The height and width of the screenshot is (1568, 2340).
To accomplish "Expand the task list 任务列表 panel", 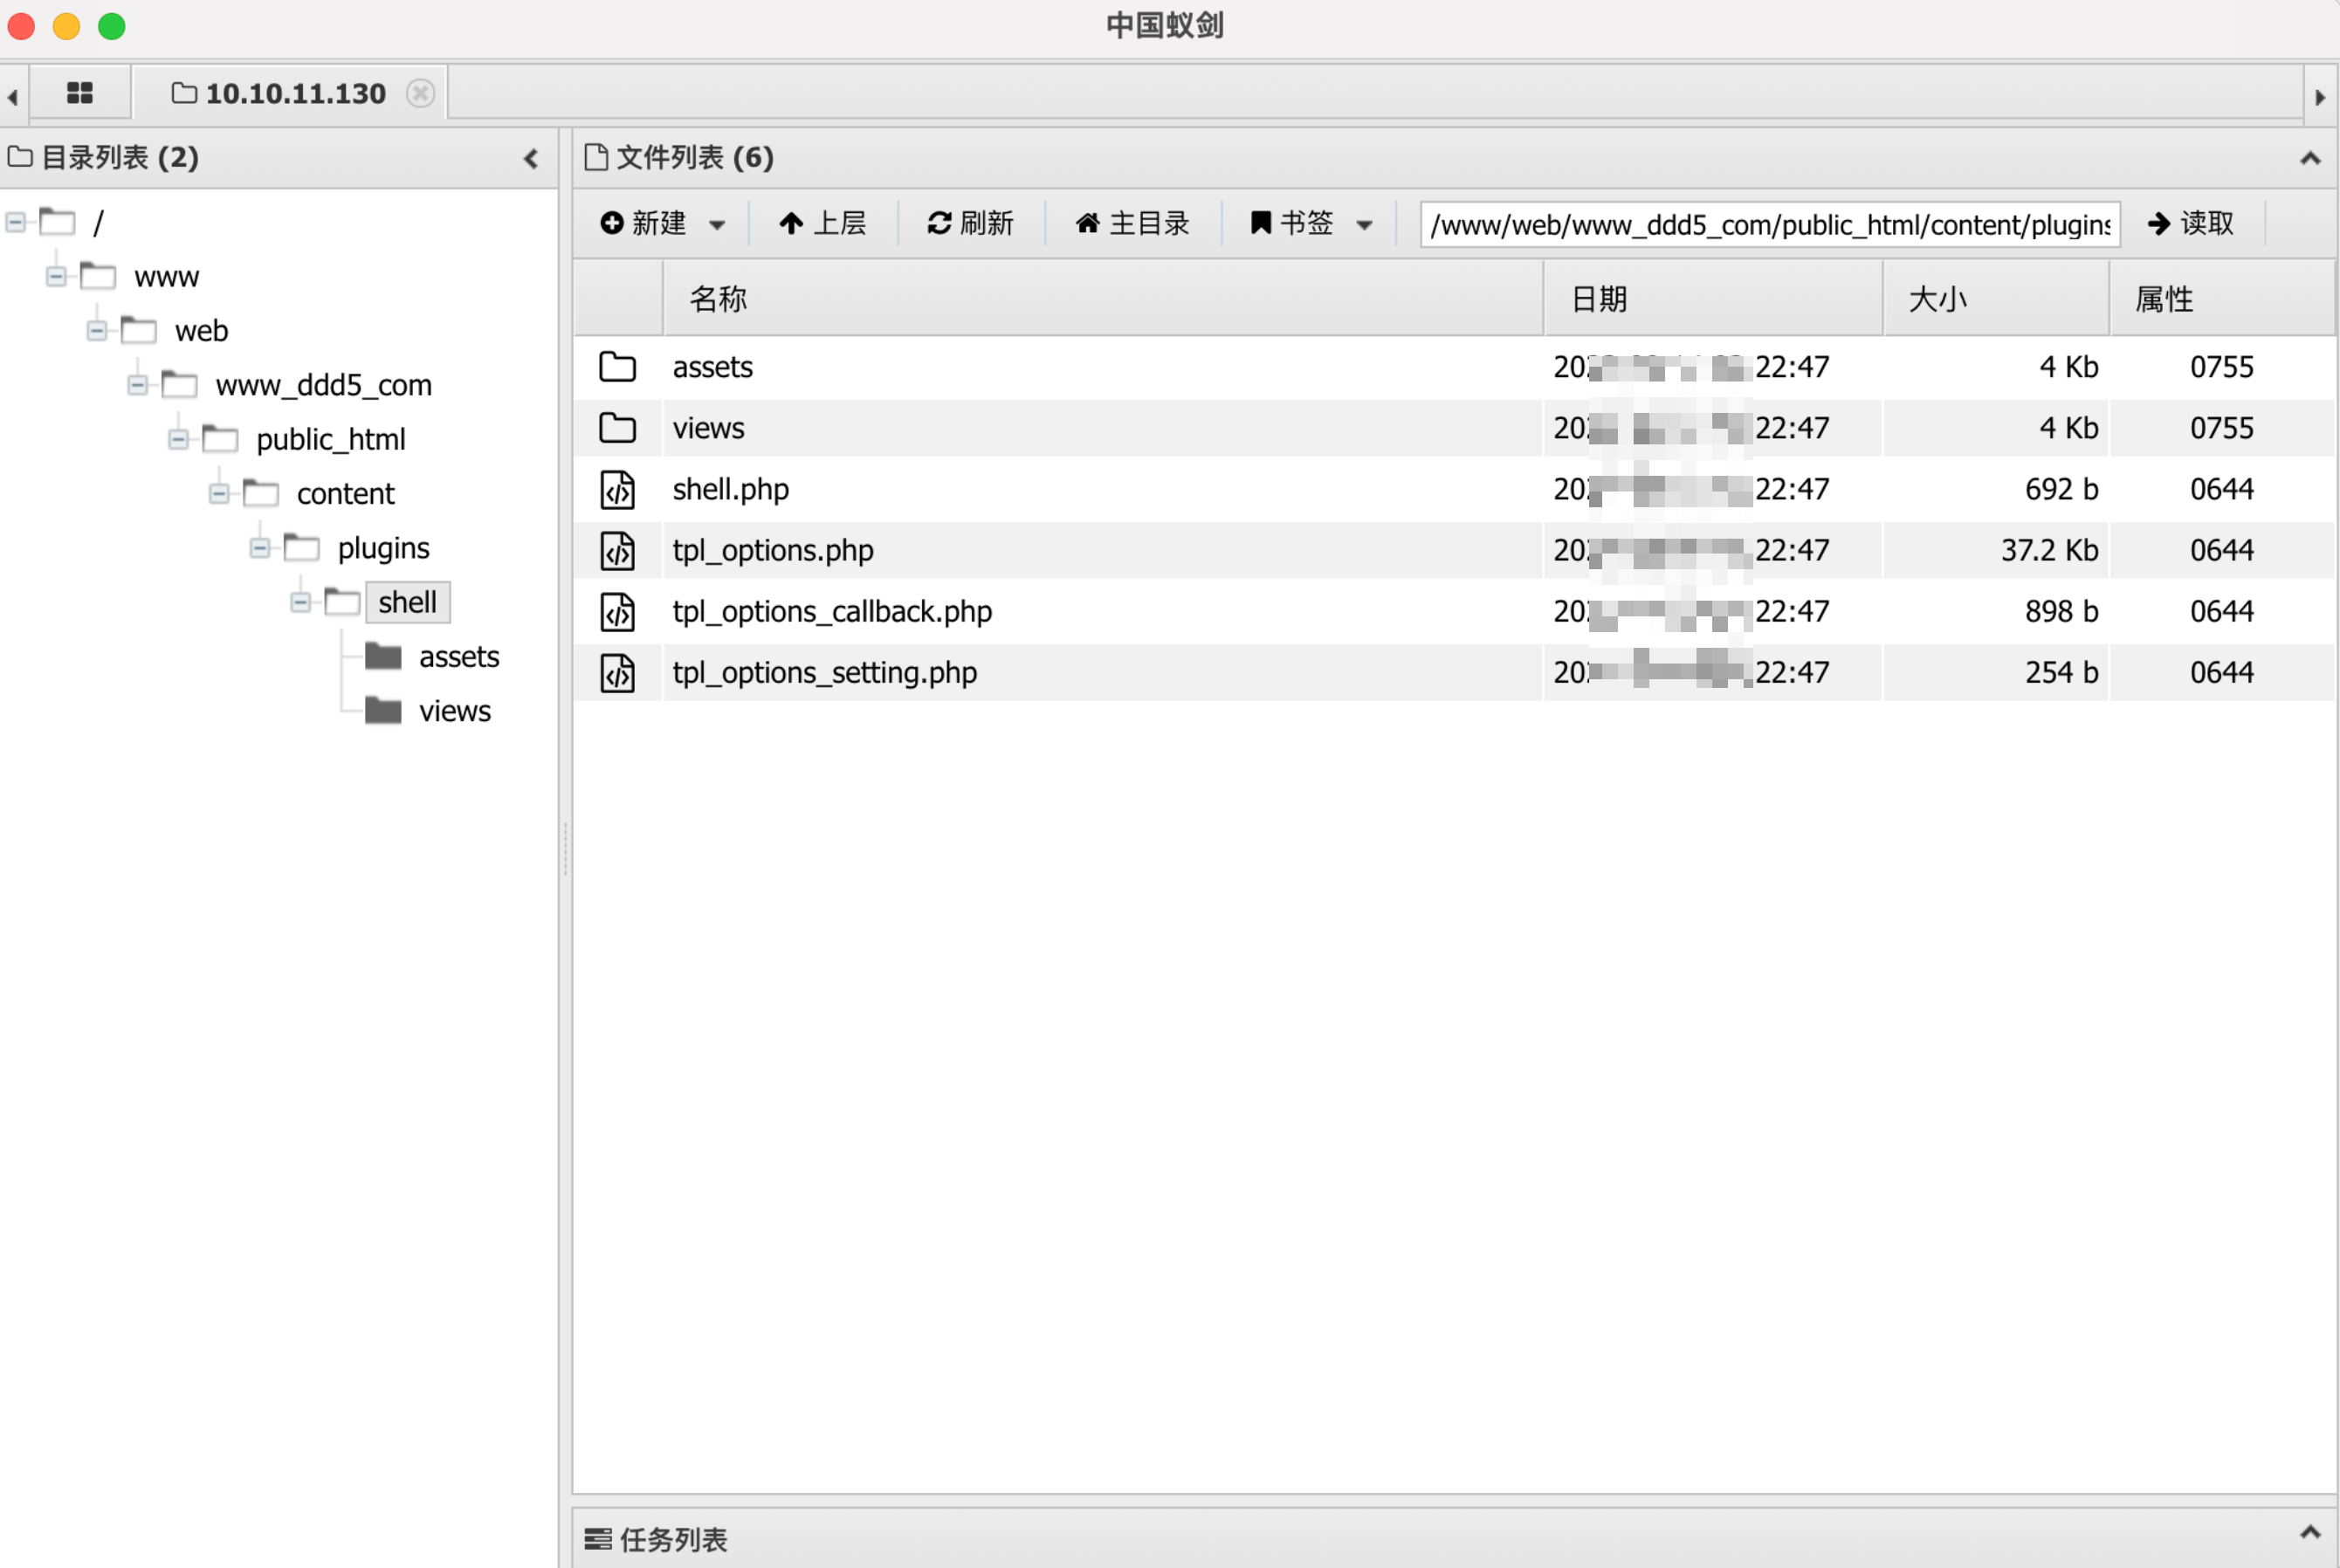I will click(x=2309, y=1531).
